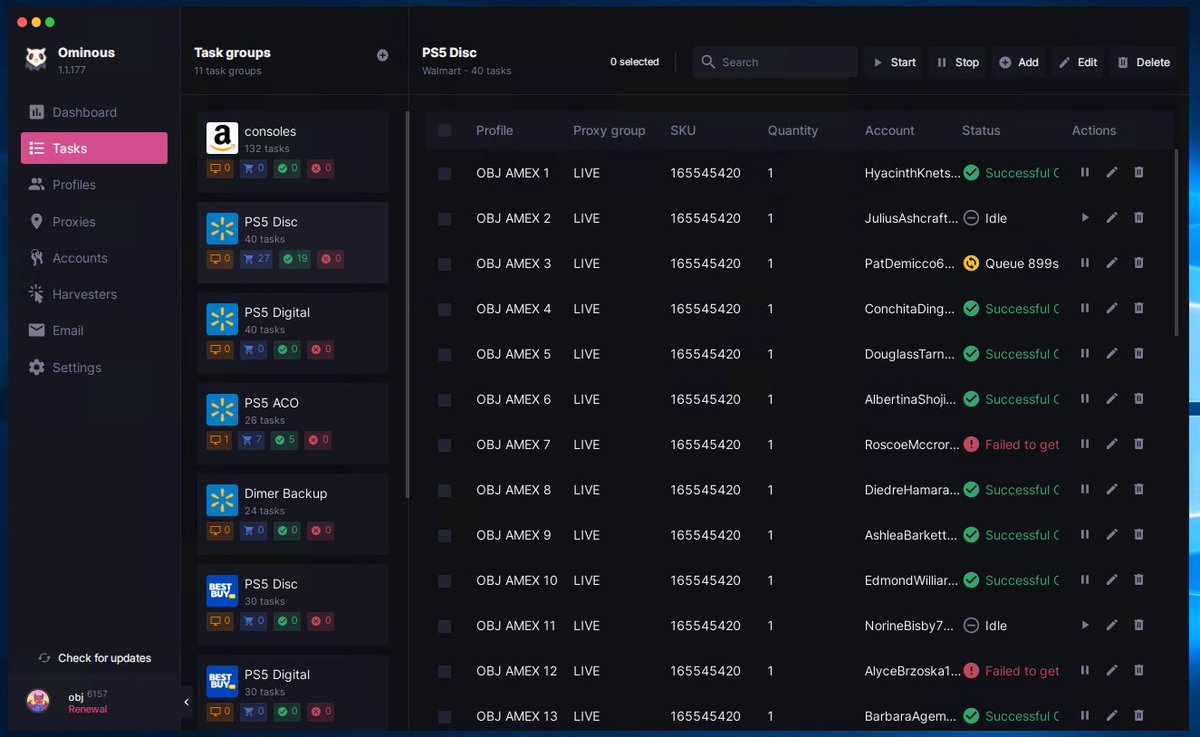Collapse the sidebar with the chevron arrow
The height and width of the screenshot is (737, 1200).
(x=186, y=702)
